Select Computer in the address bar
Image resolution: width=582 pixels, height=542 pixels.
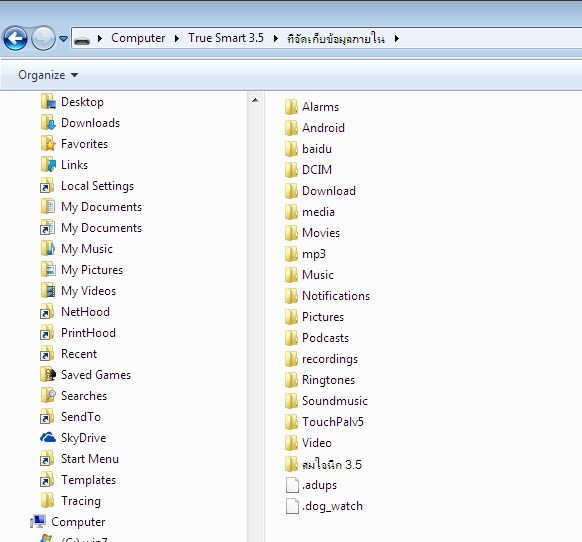click(138, 38)
